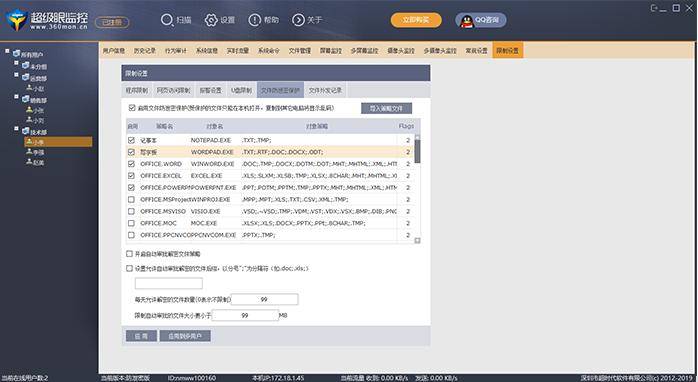Click the 导入策略文件 button
698x382 pixels.
point(386,108)
